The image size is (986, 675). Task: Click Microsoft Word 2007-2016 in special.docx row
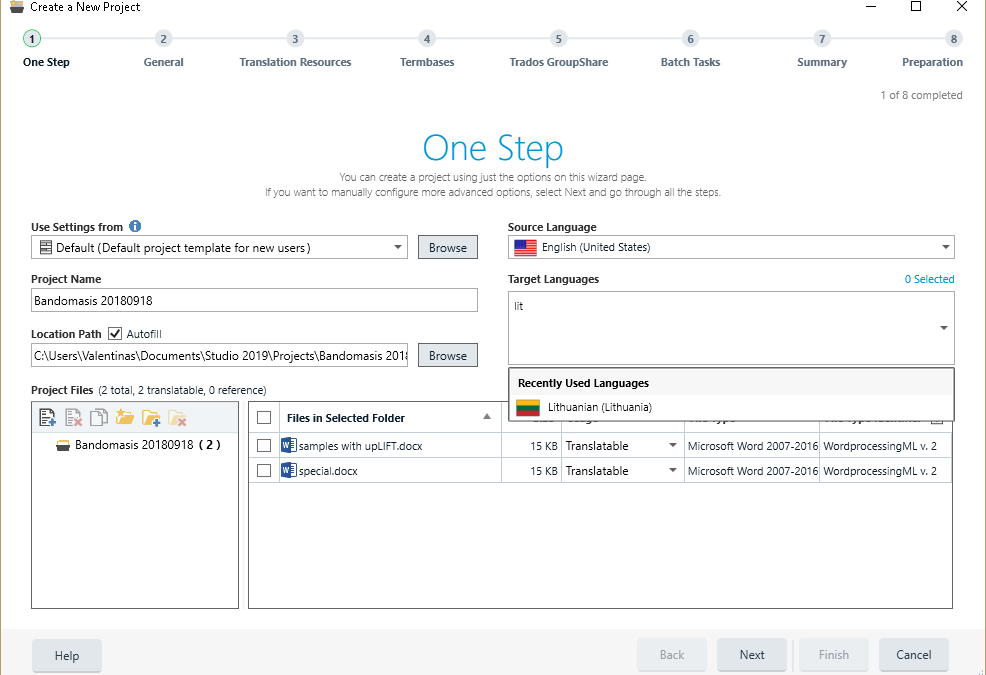pos(753,471)
